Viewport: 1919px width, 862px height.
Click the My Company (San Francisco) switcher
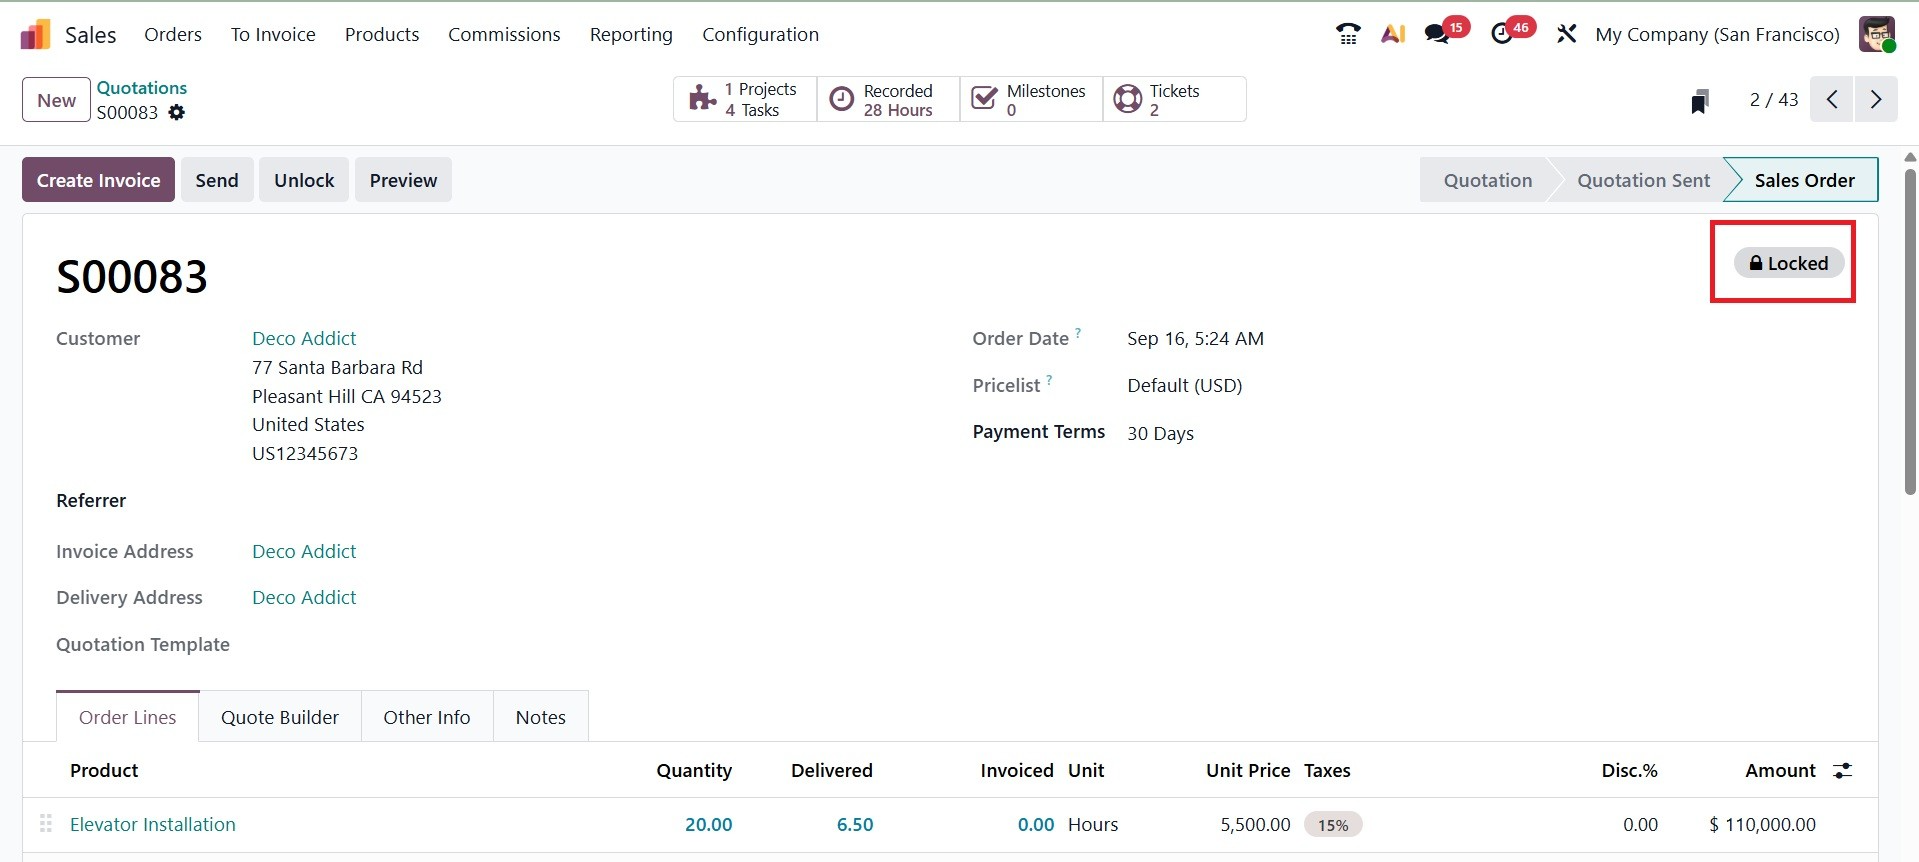pyautogui.click(x=1717, y=34)
